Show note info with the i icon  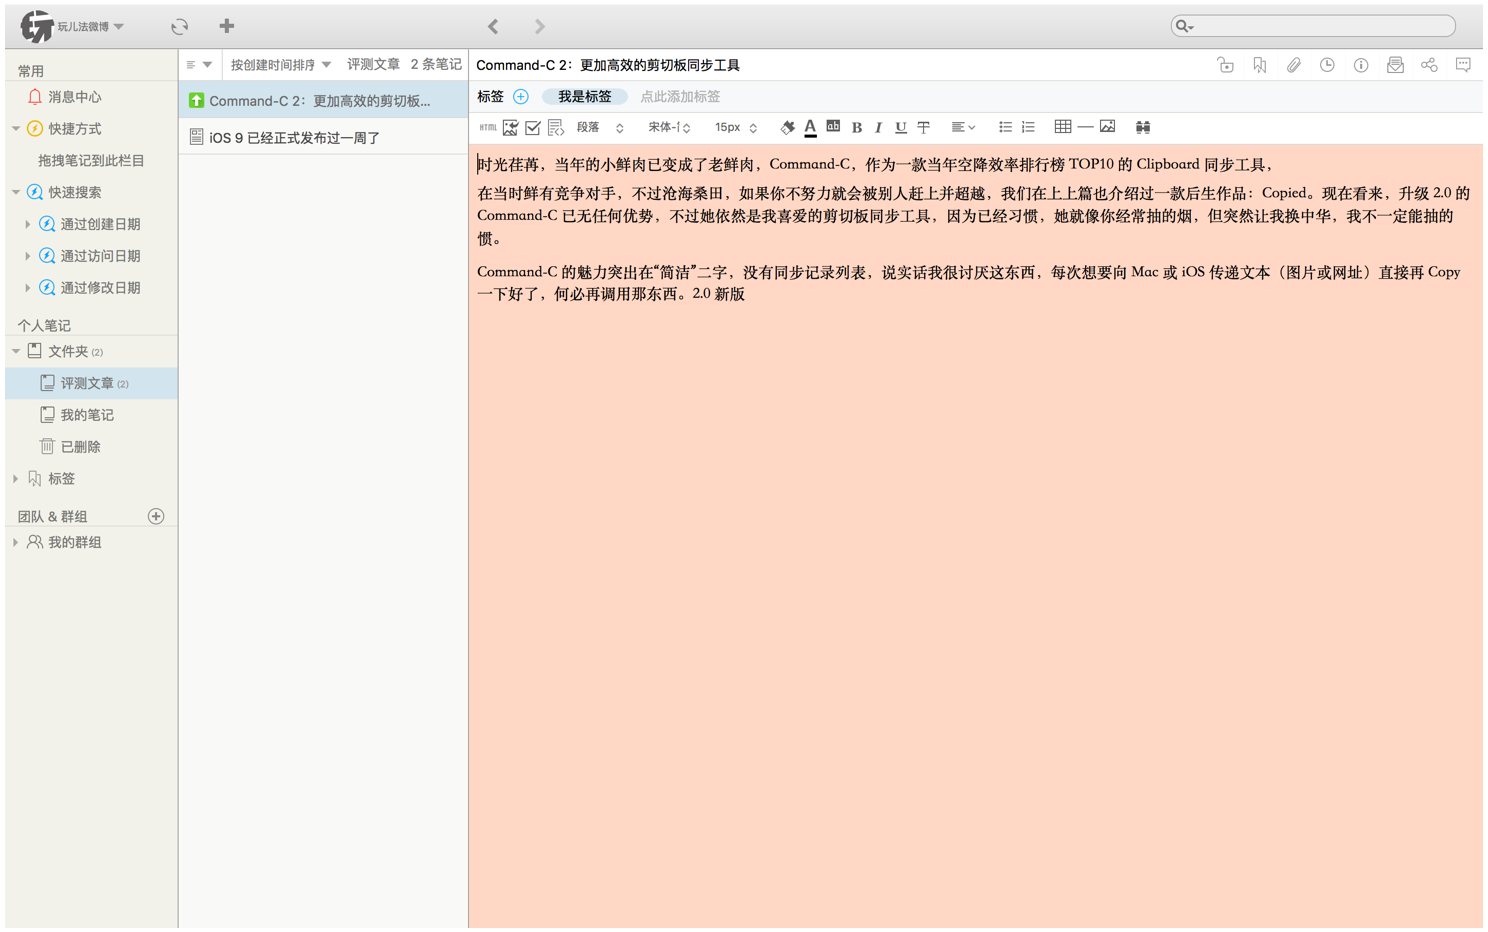click(x=1361, y=65)
